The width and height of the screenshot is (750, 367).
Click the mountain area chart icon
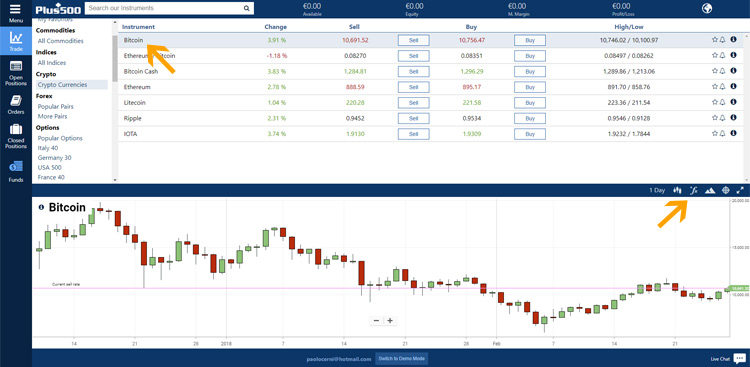point(710,190)
